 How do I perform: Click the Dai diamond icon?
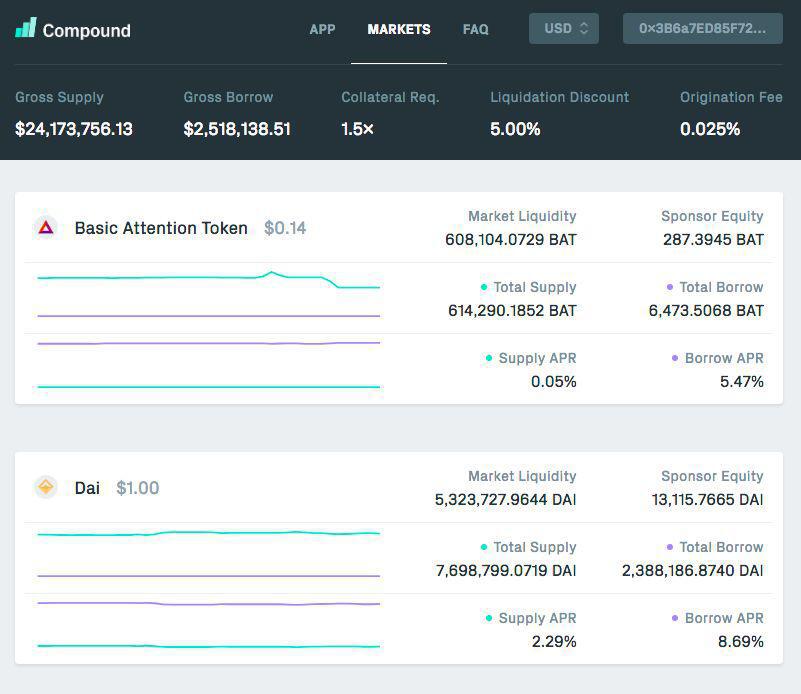tap(46, 487)
